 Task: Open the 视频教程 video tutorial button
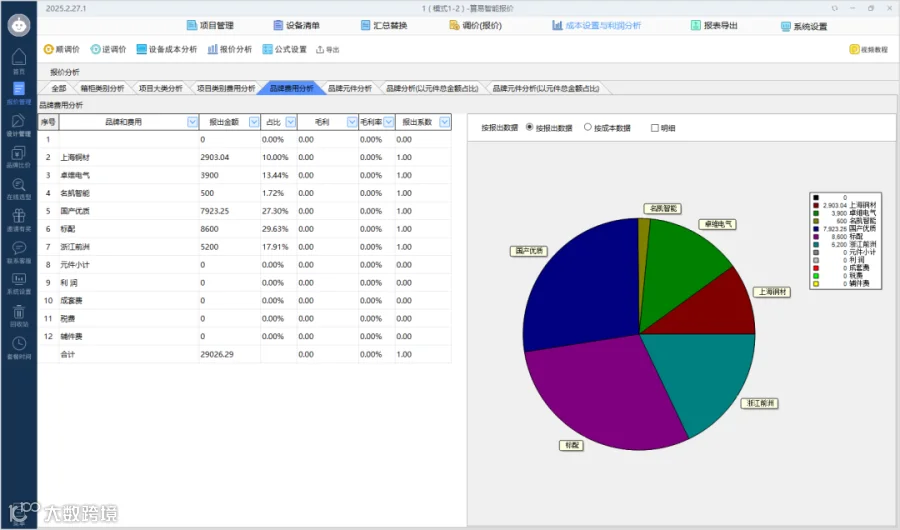point(868,49)
